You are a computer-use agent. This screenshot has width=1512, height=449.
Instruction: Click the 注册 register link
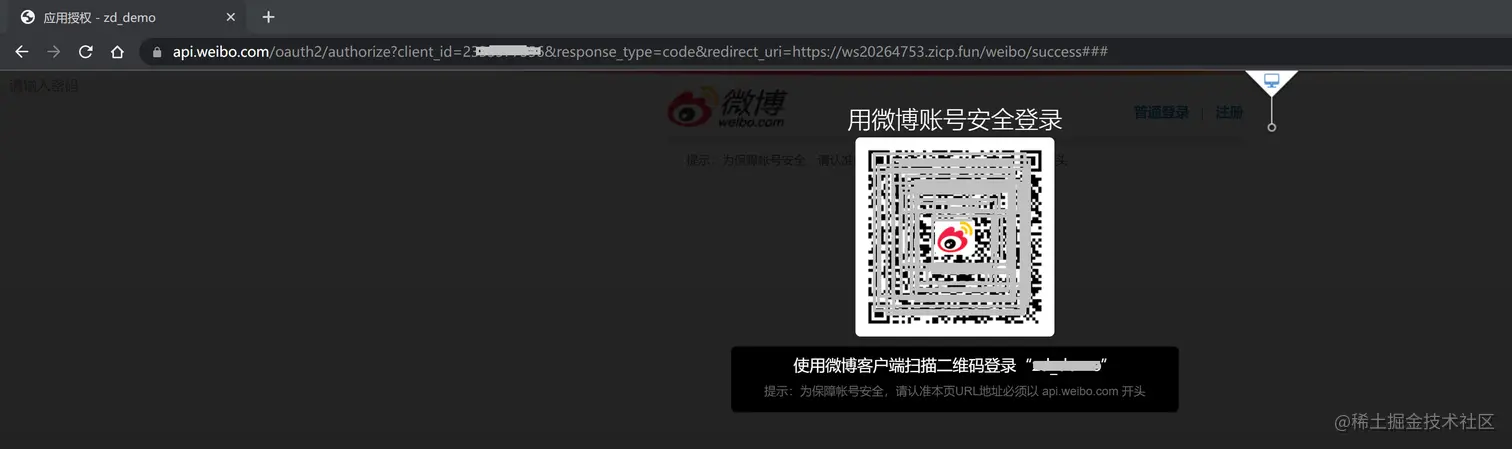tap(1229, 113)
